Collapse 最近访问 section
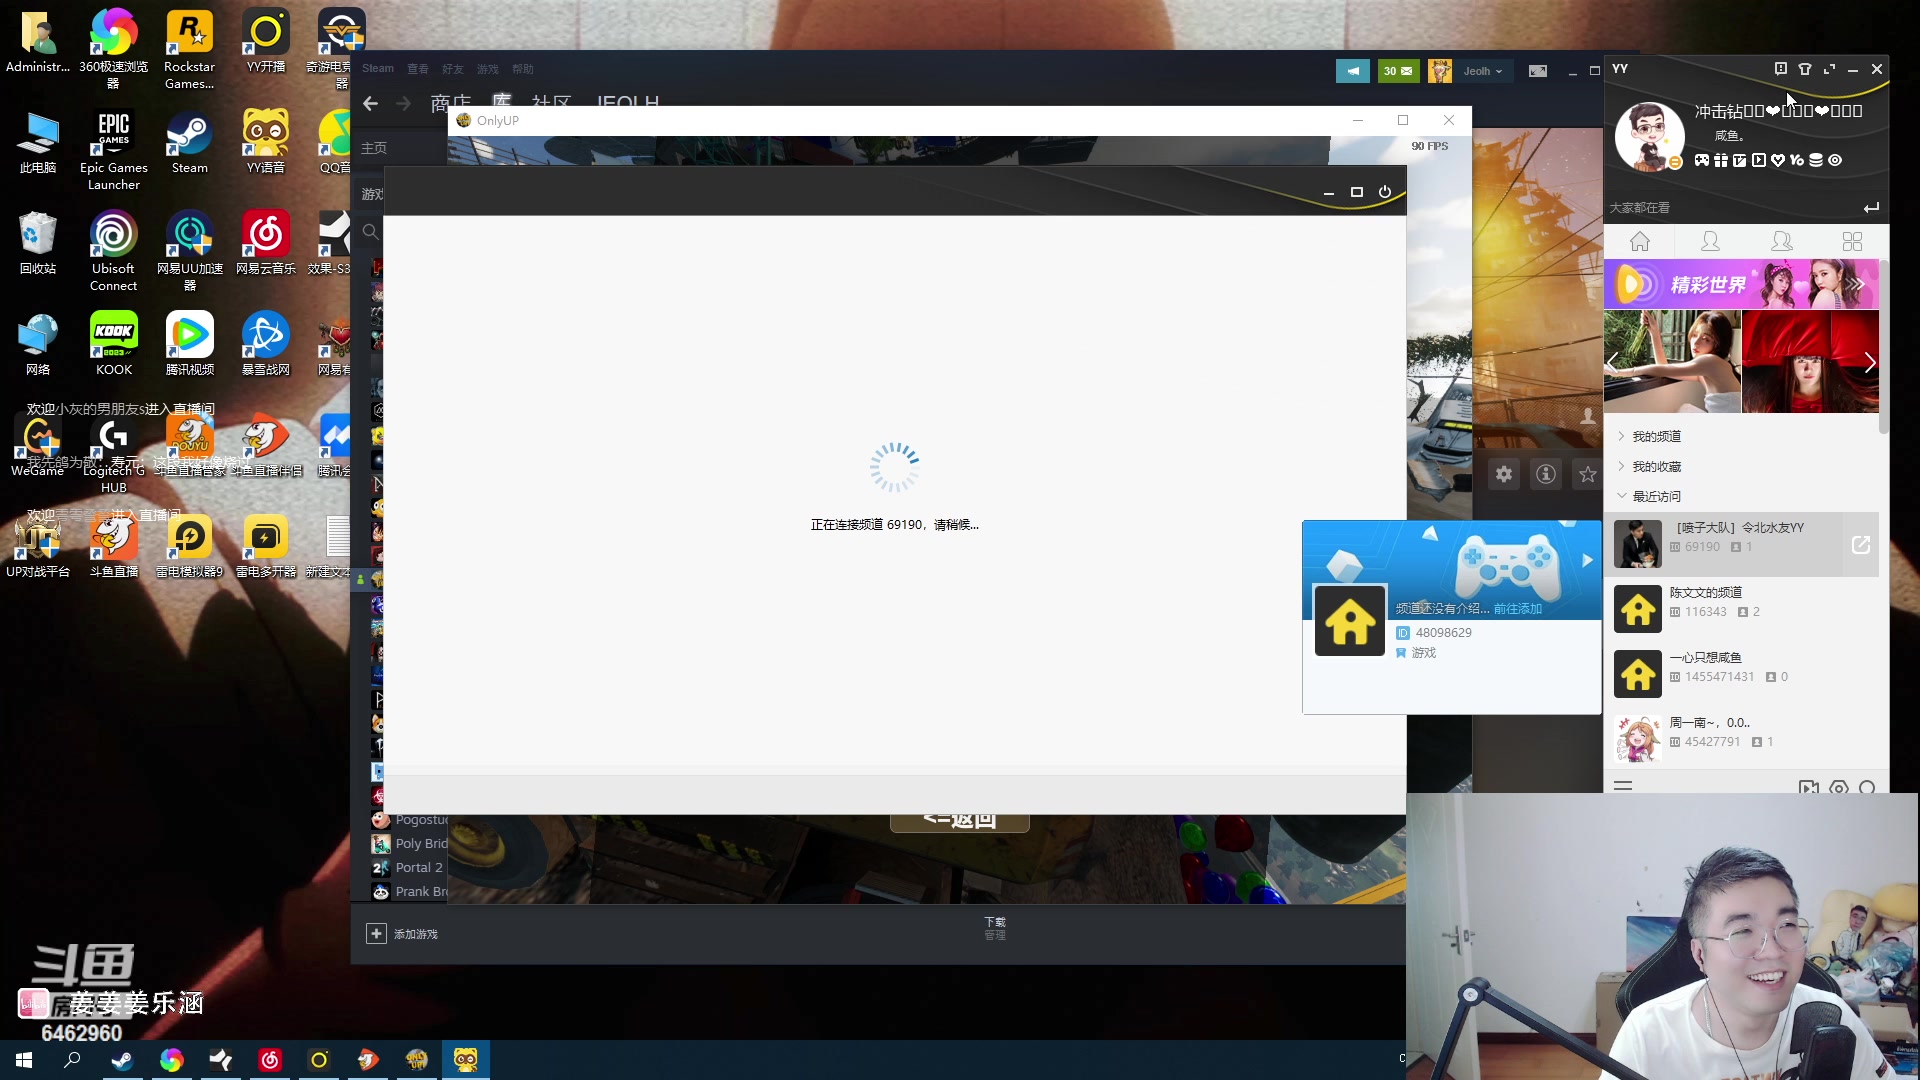1920x1080 pixels. point(1650,496)
